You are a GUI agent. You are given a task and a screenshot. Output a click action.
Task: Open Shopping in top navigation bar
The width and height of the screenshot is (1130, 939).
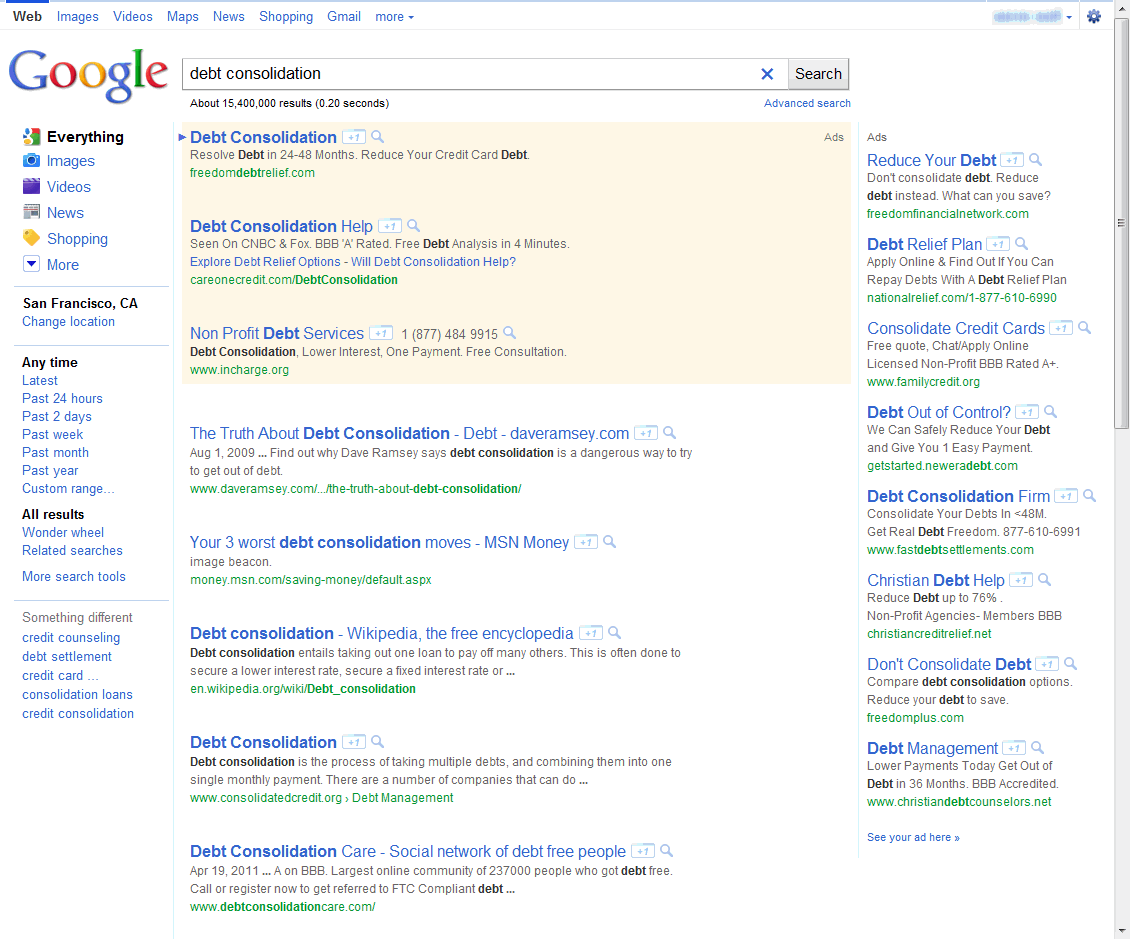pos(286,17)
